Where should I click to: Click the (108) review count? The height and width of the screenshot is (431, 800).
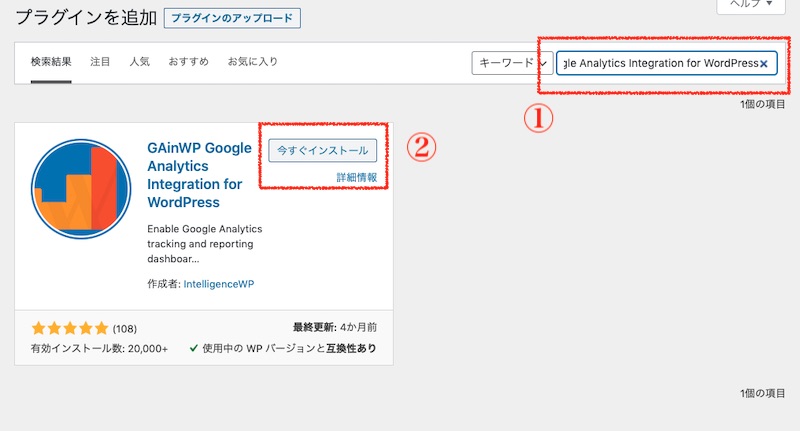pyautogui.click(x=124, y=329)
